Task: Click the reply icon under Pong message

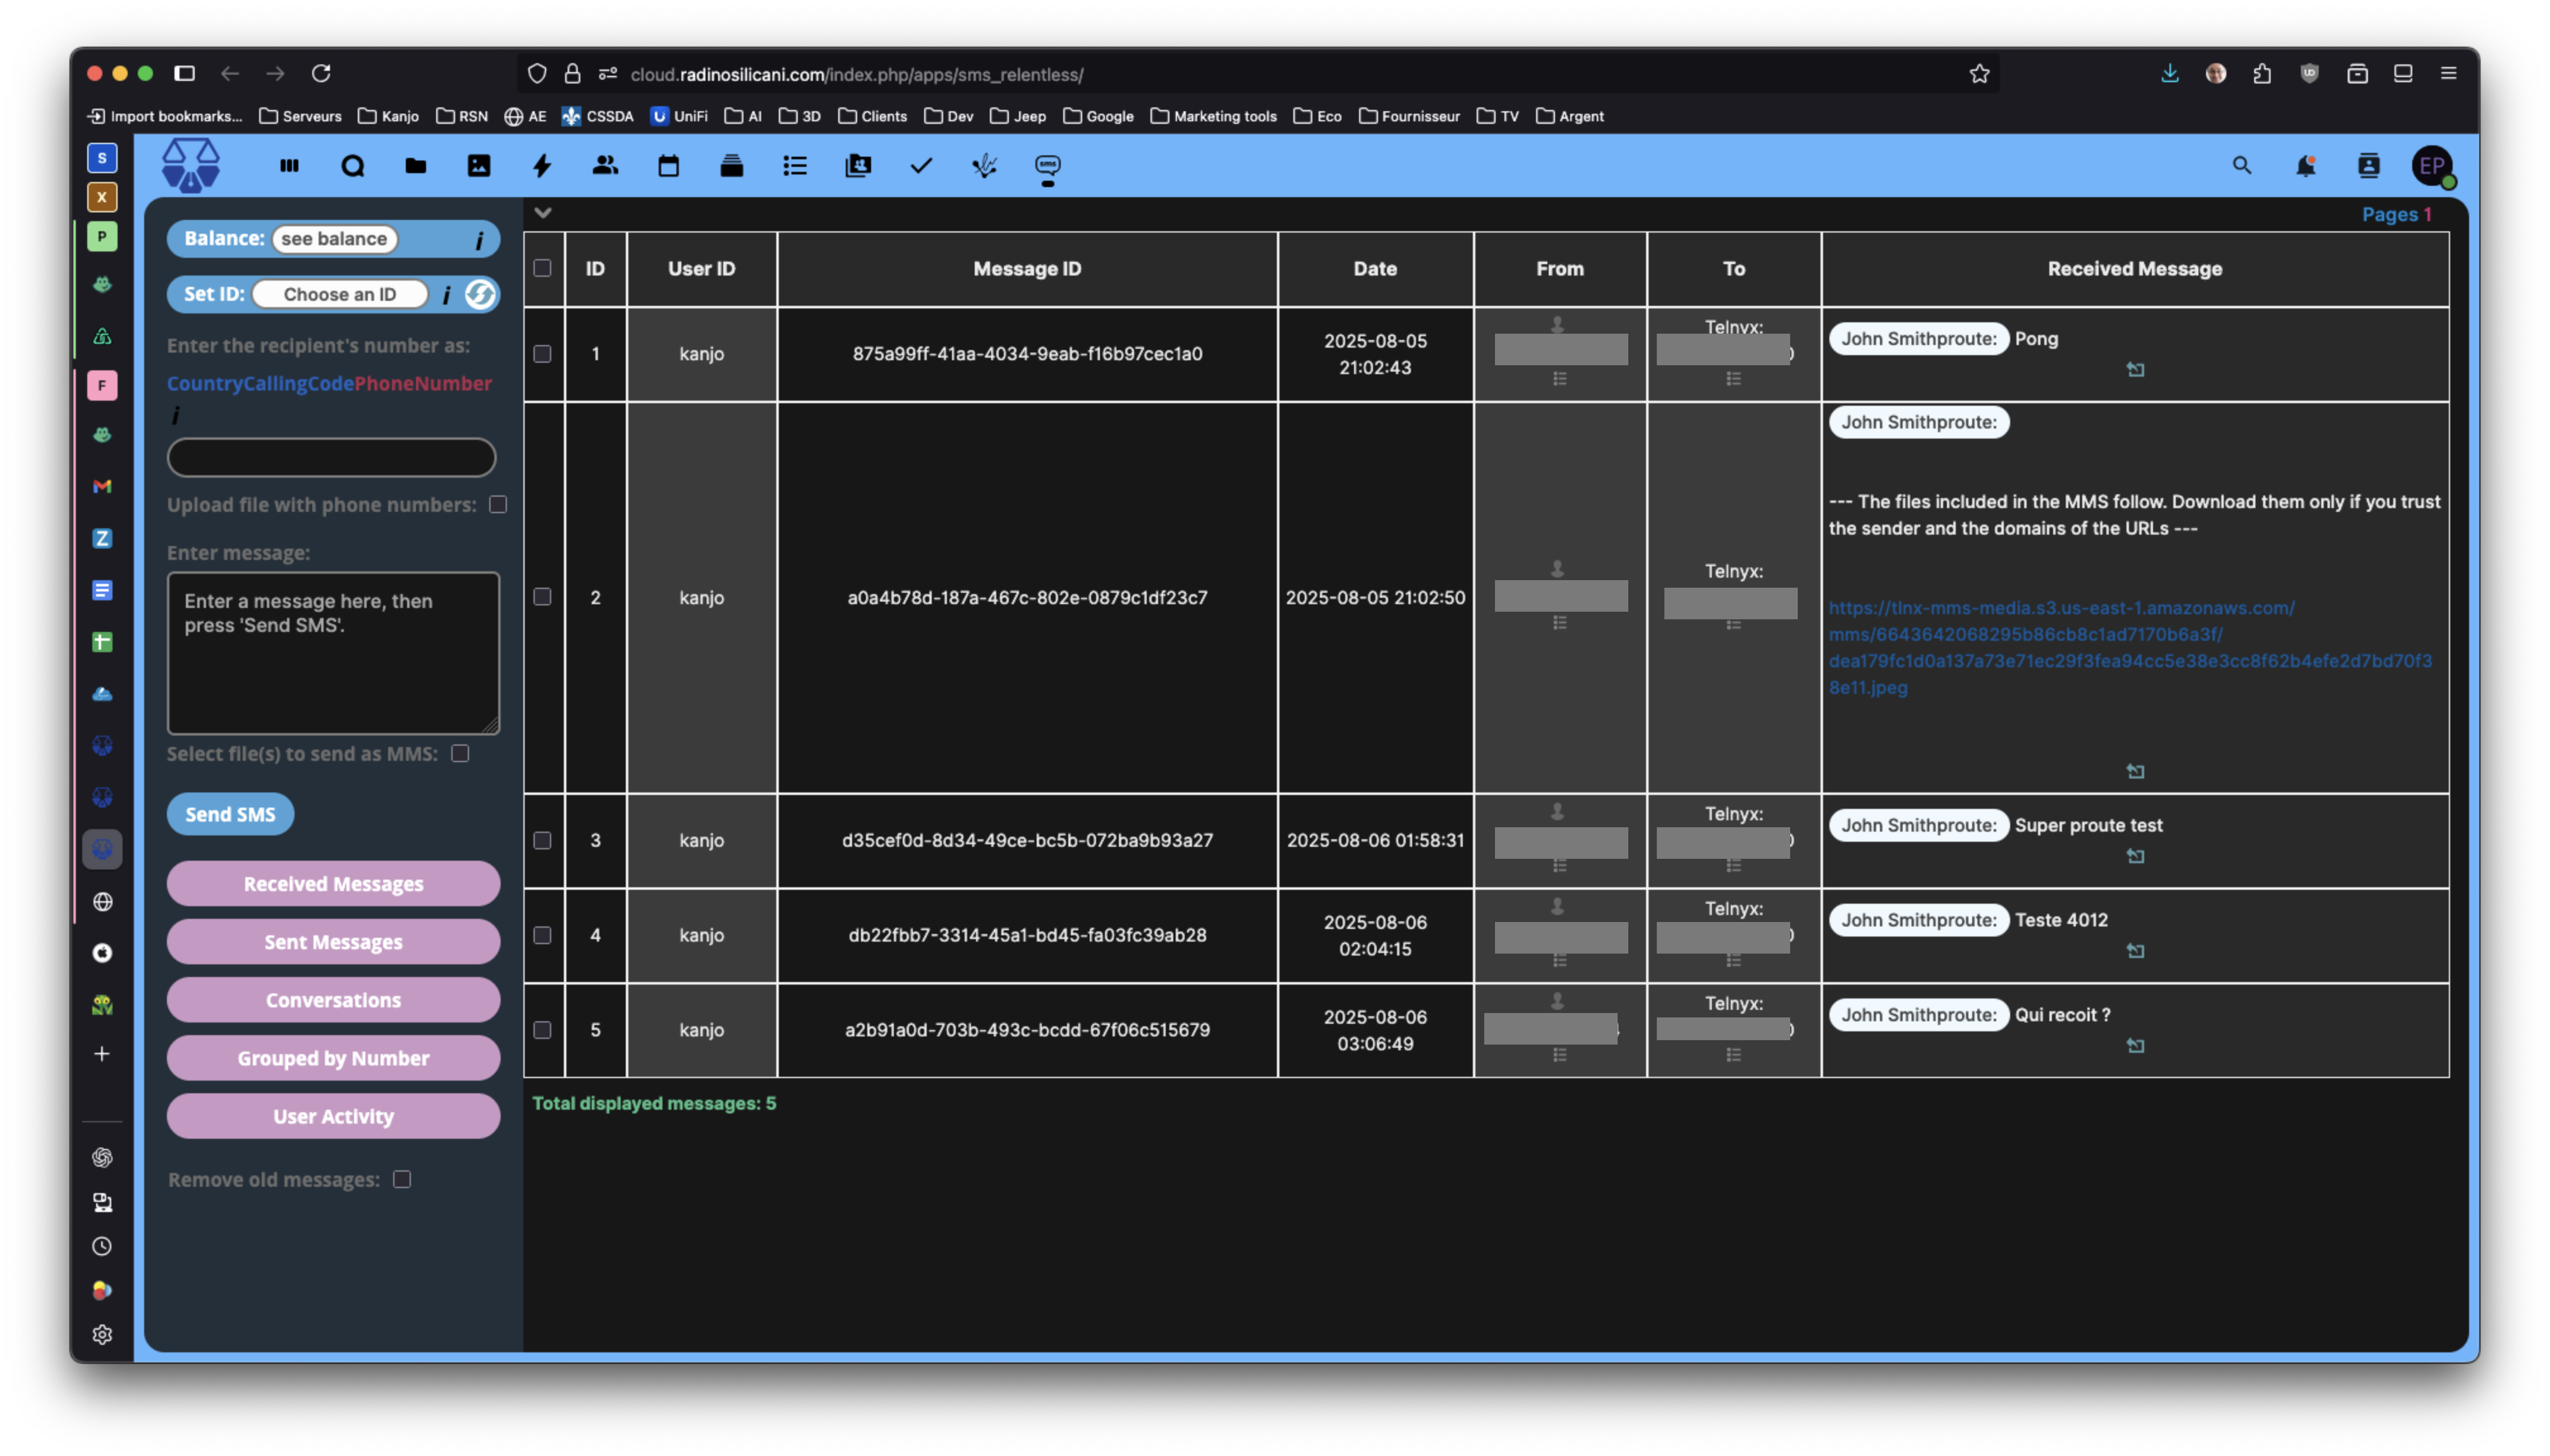Action: (x=2135, y=370)
